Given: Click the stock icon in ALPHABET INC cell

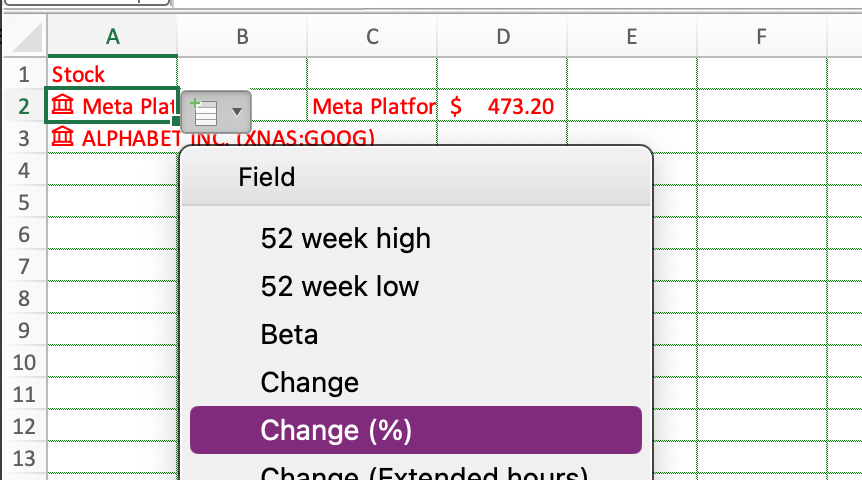Looking at the screenshot, I should 63,136.
